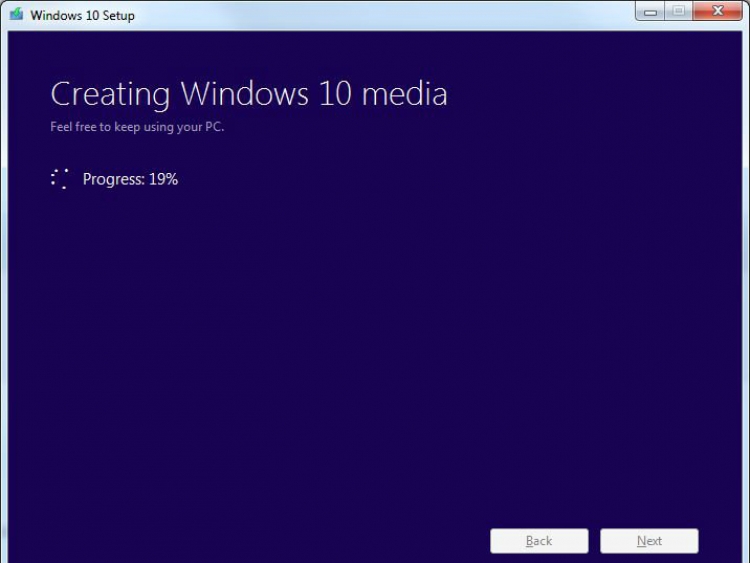Click the word "Setup" in the title bar

click(117, 16)
